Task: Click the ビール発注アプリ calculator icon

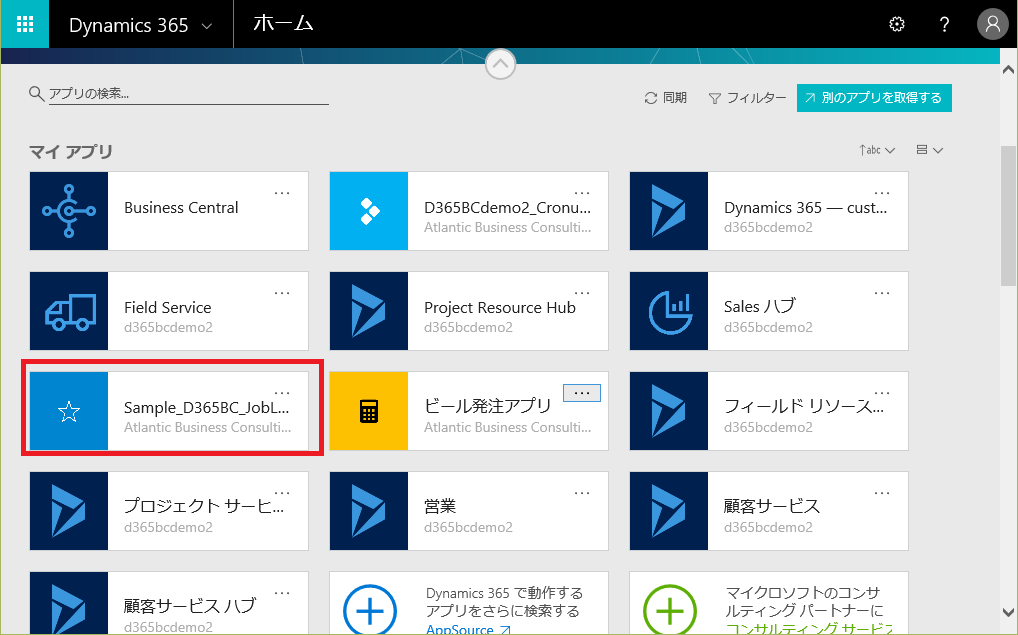Action: click(369, 411)
